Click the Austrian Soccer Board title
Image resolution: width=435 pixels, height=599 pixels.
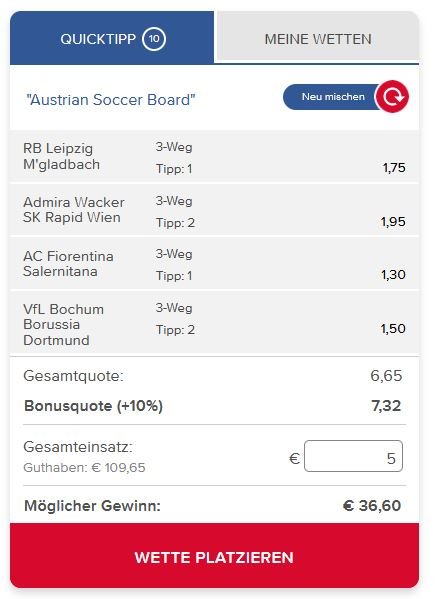point(111,100)
